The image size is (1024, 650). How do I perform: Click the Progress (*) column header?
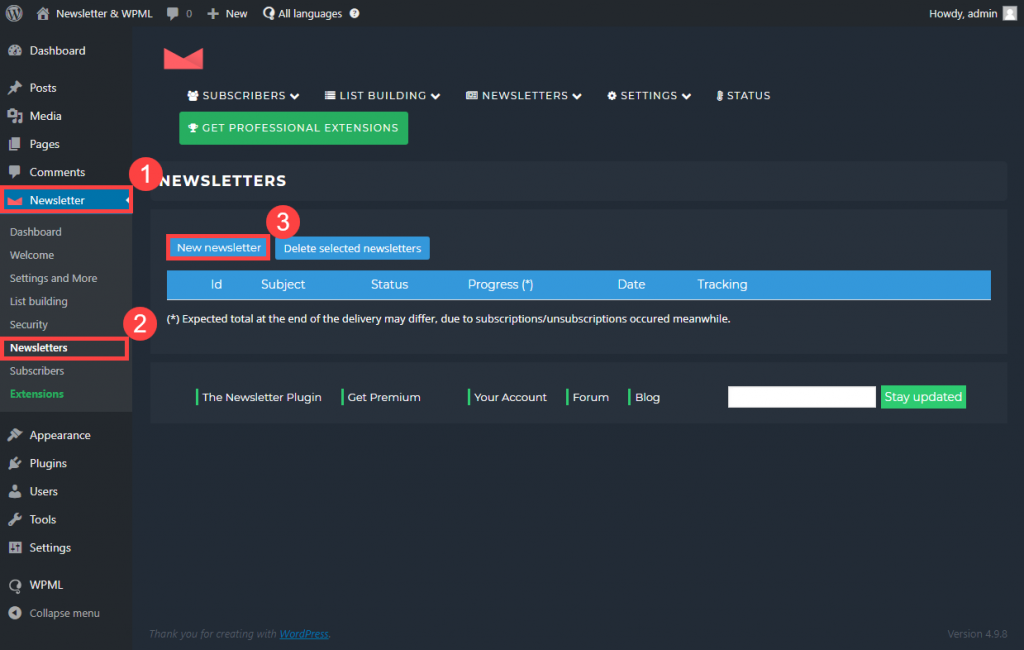(500, 284)
